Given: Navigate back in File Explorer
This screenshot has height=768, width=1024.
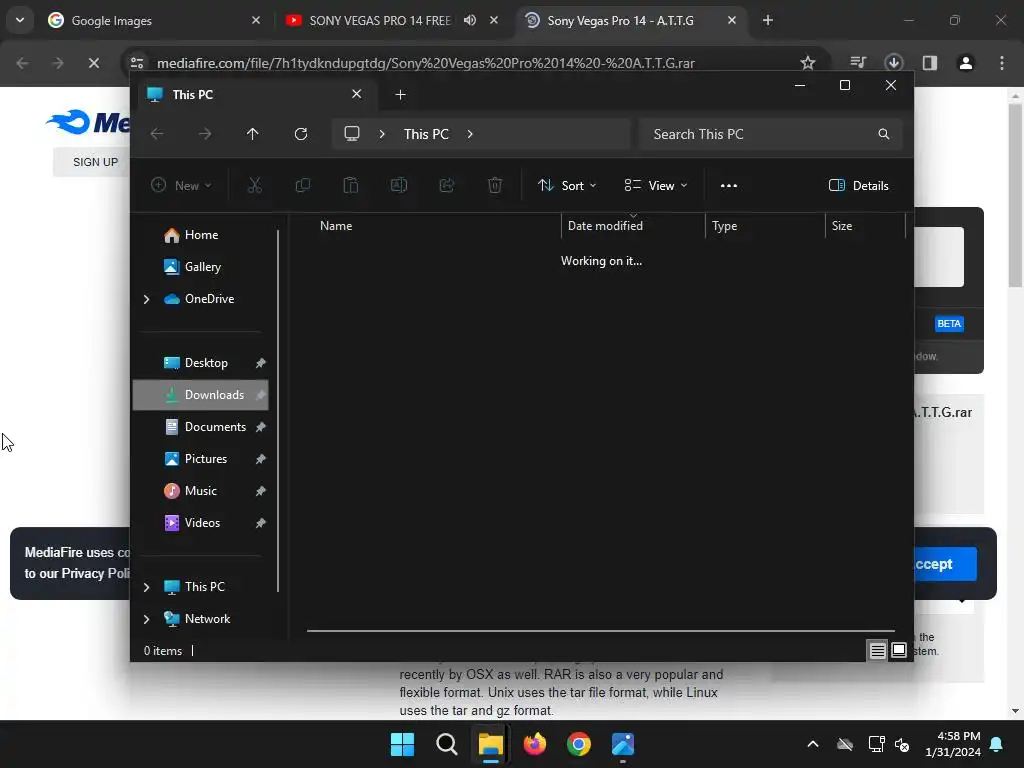Looking at the screenshot, I should [157, 134].
